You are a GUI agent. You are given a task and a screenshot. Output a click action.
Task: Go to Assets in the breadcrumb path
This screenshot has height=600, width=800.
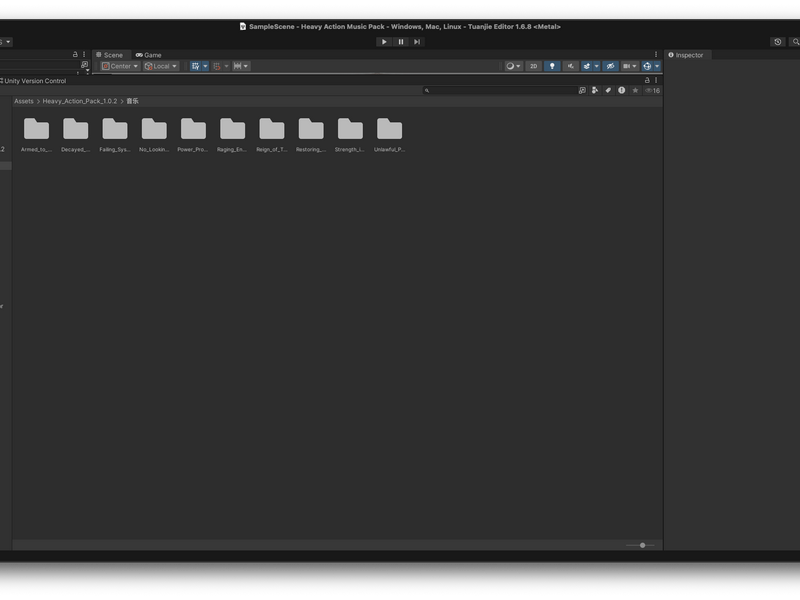point(23,101)
